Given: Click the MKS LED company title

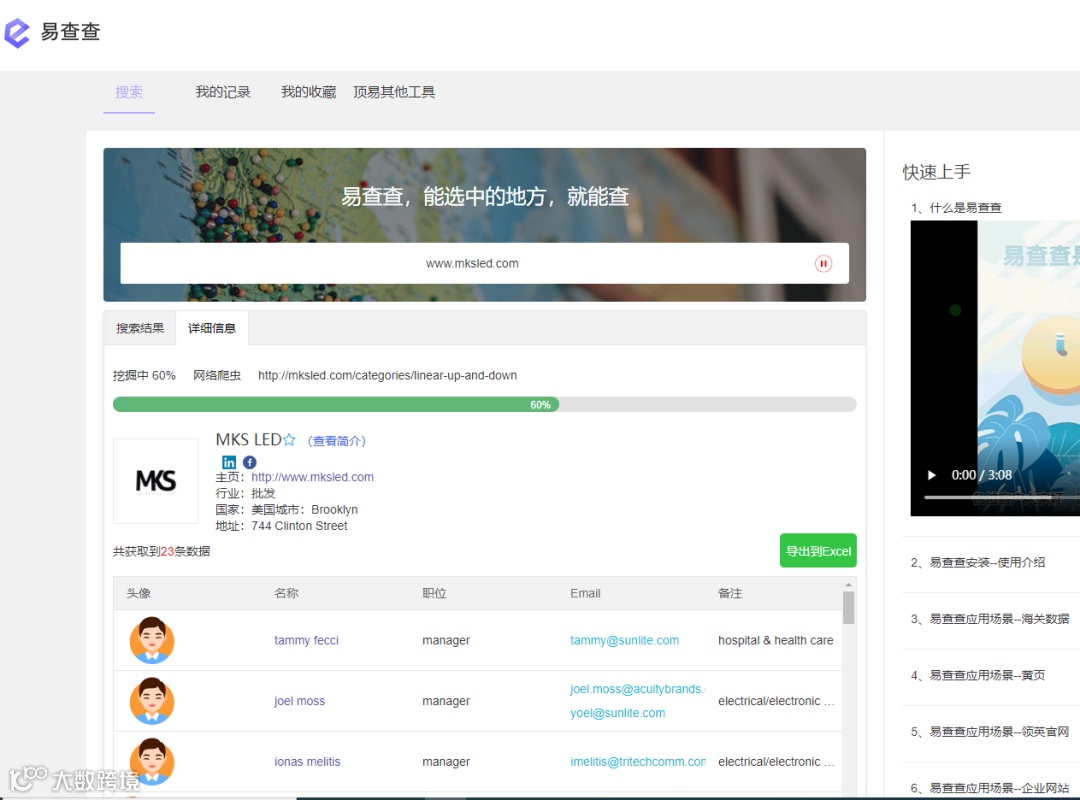Looking at the screenshot, I should click(249, 440).
